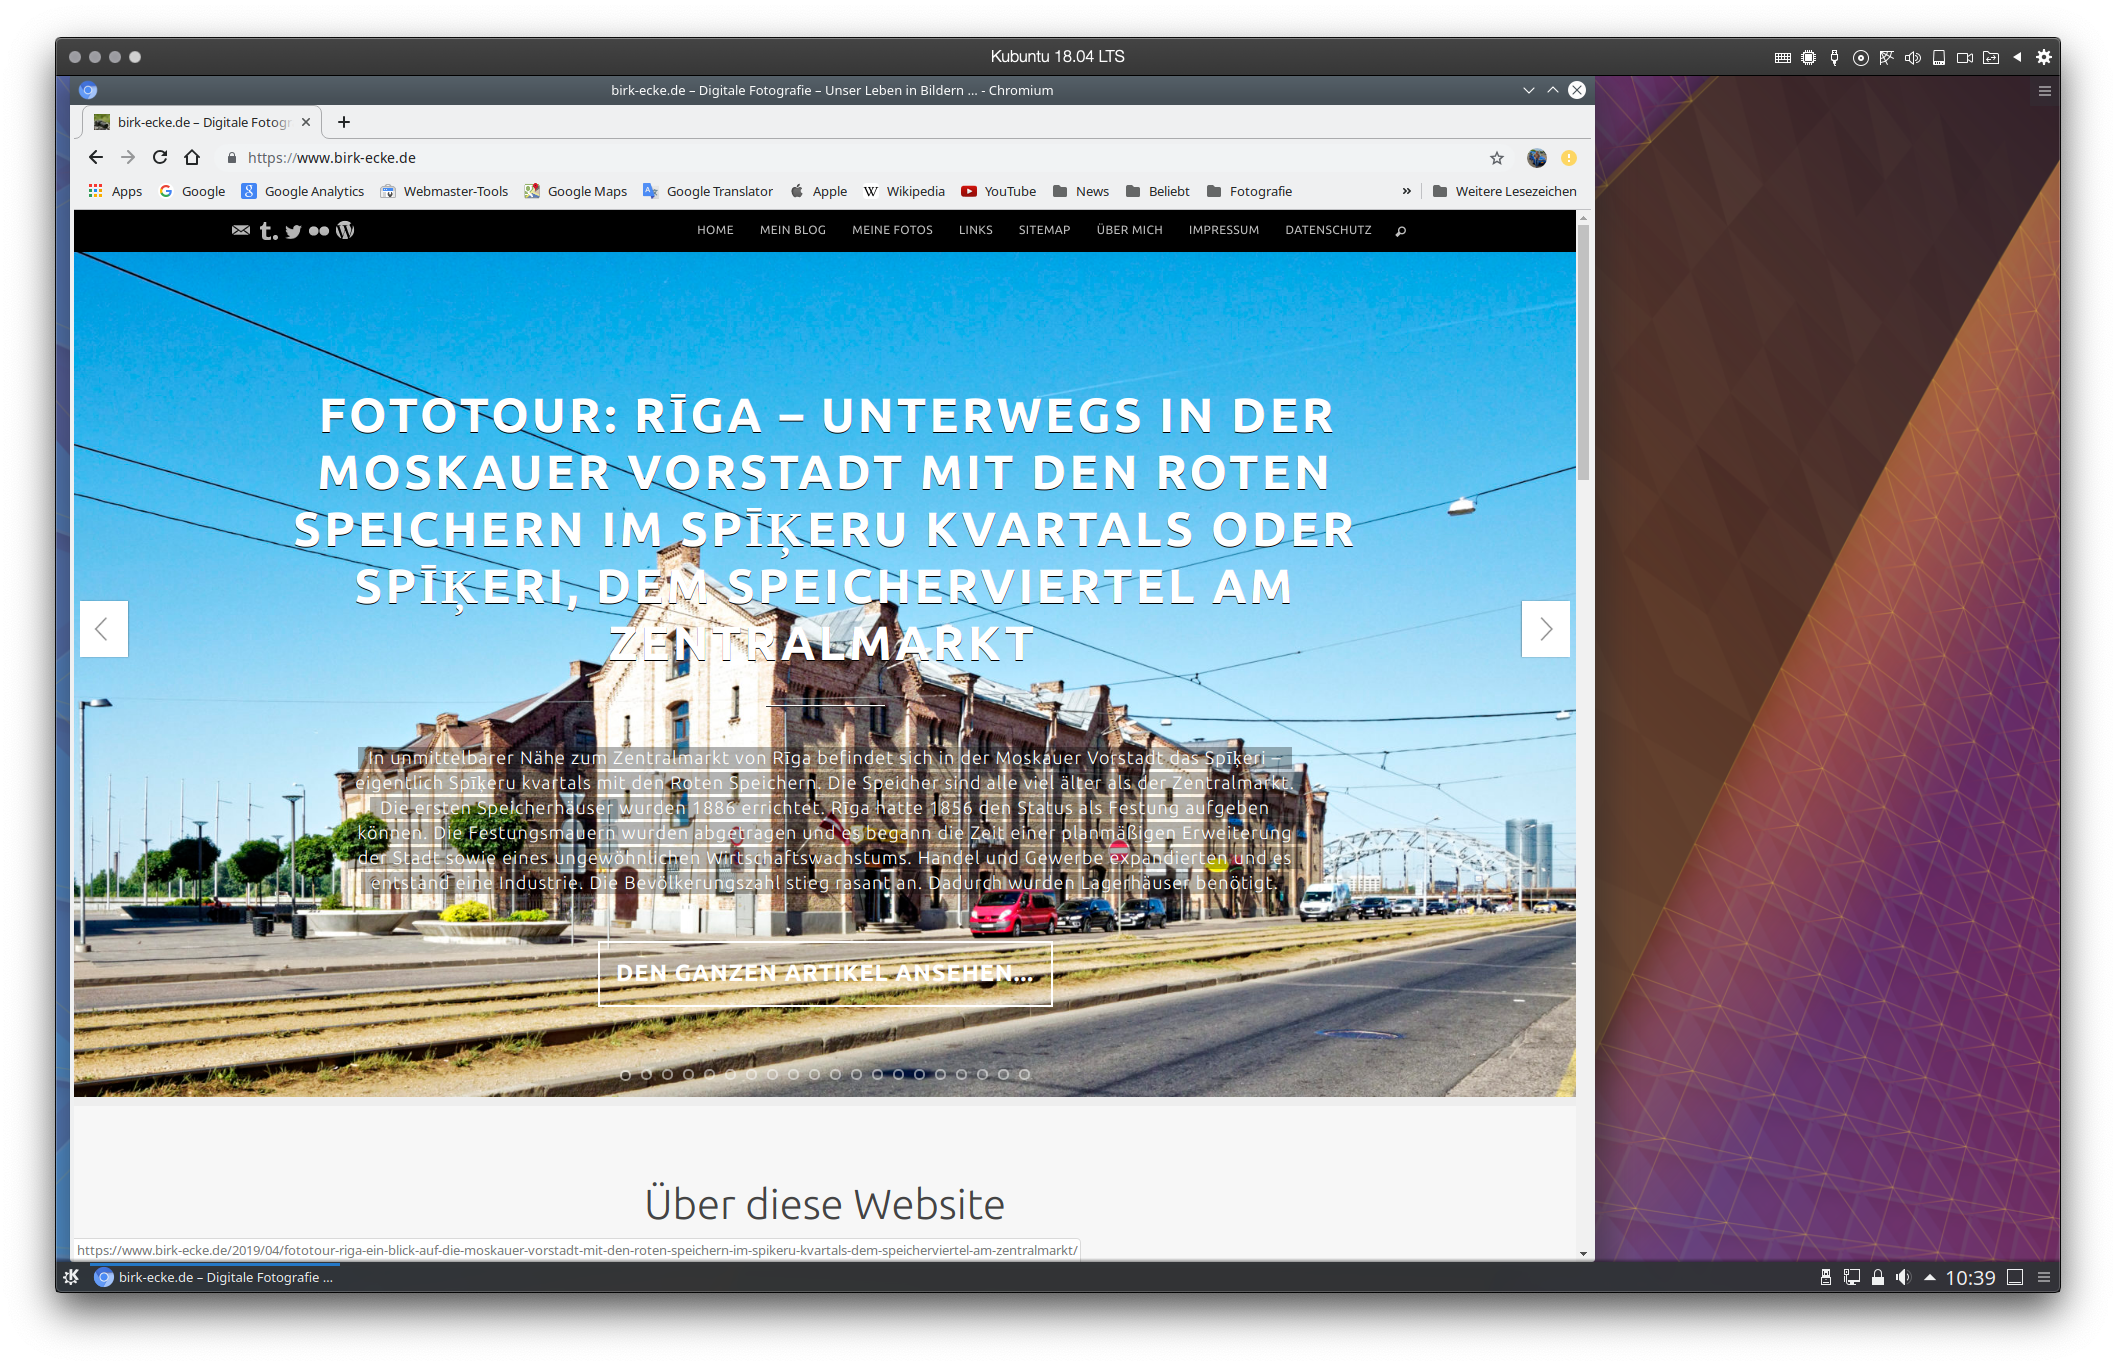
Task: Show next slide with right arrow
Action: (x=1545, y=629)
